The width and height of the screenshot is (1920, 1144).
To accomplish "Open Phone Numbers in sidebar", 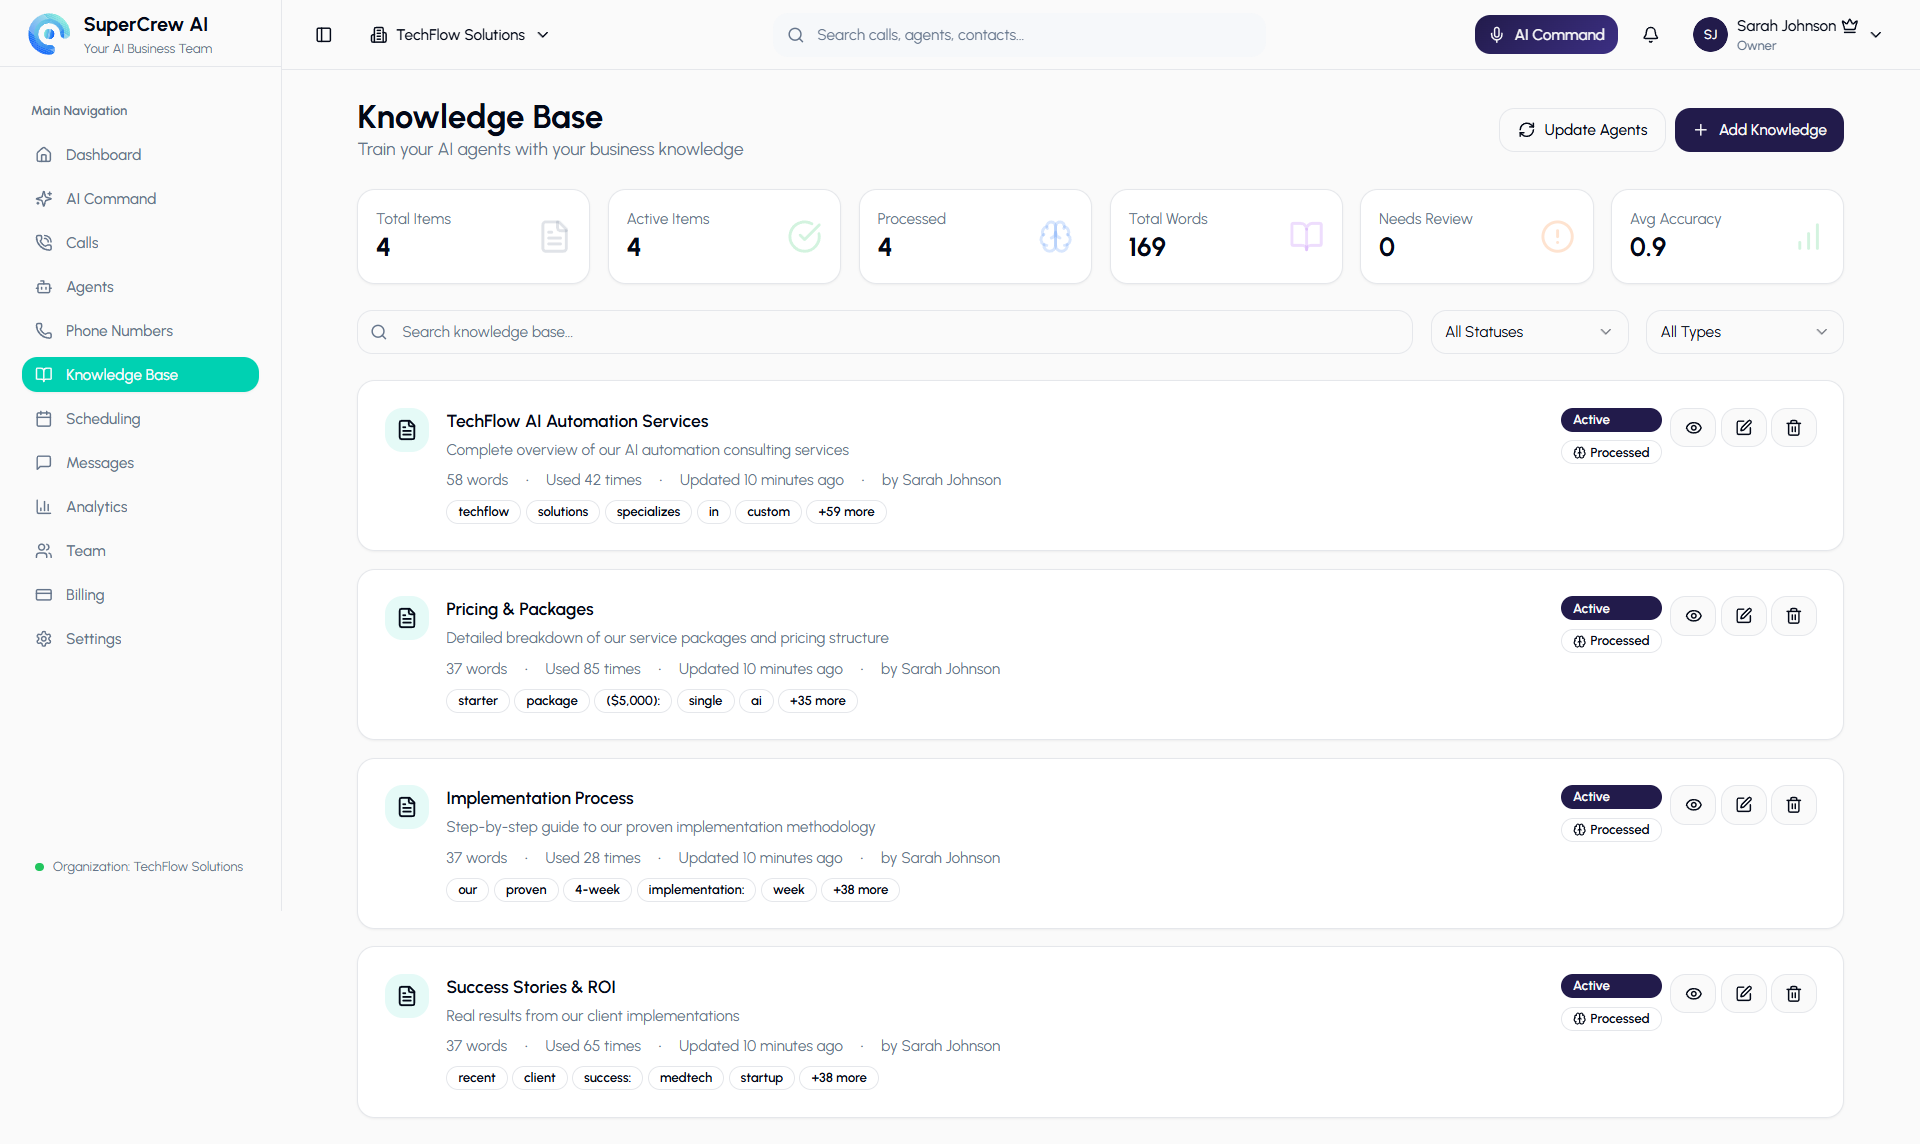I will pyautogui.click(x=140, y=331).
